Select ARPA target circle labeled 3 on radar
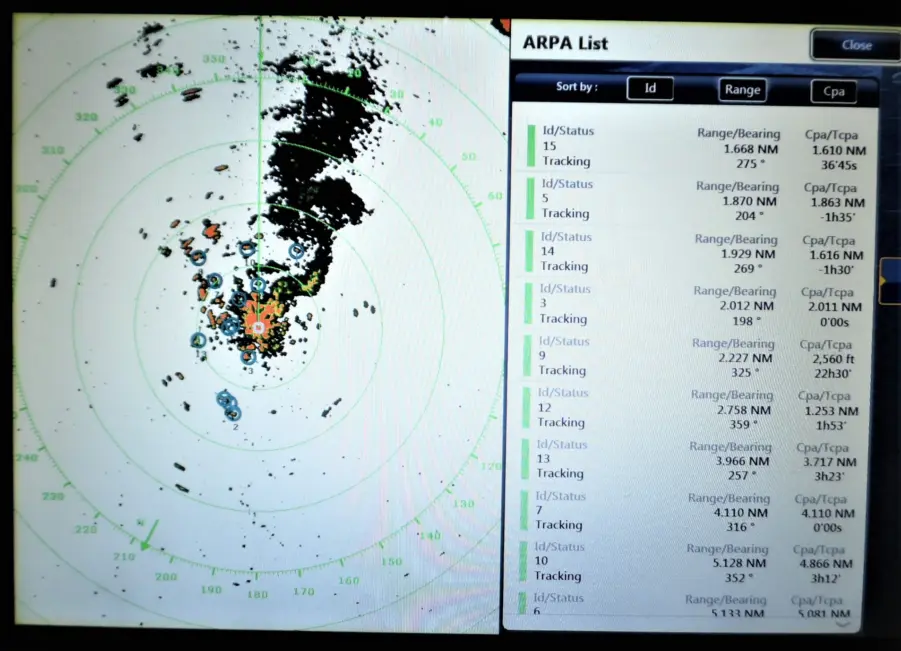 (248, 357)
